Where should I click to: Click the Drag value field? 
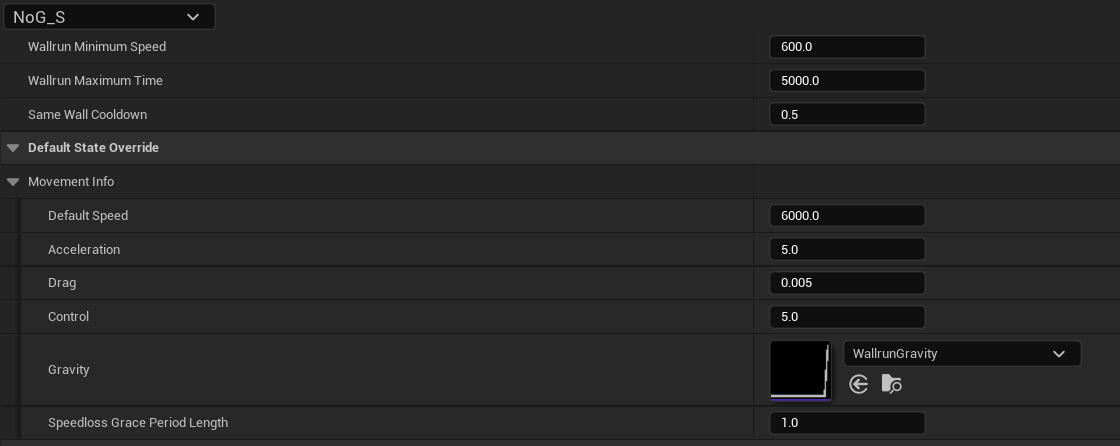(847, 283)
